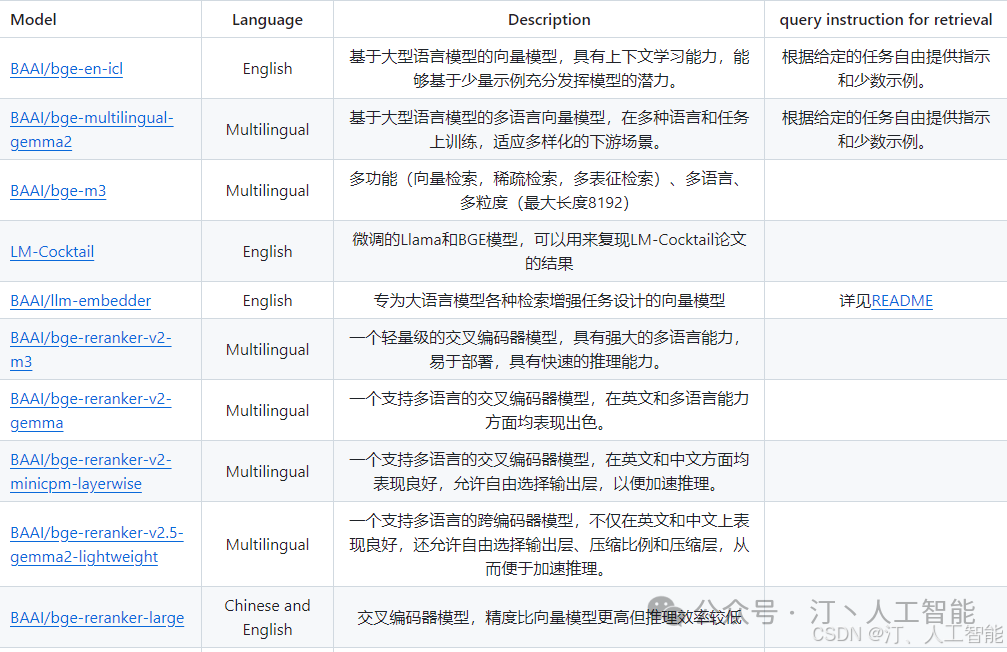Click the v2.5-gemma2-lightweight description text
This screenshot has width=1007, height=652.
pyautogui.click(x=549, y=545)
